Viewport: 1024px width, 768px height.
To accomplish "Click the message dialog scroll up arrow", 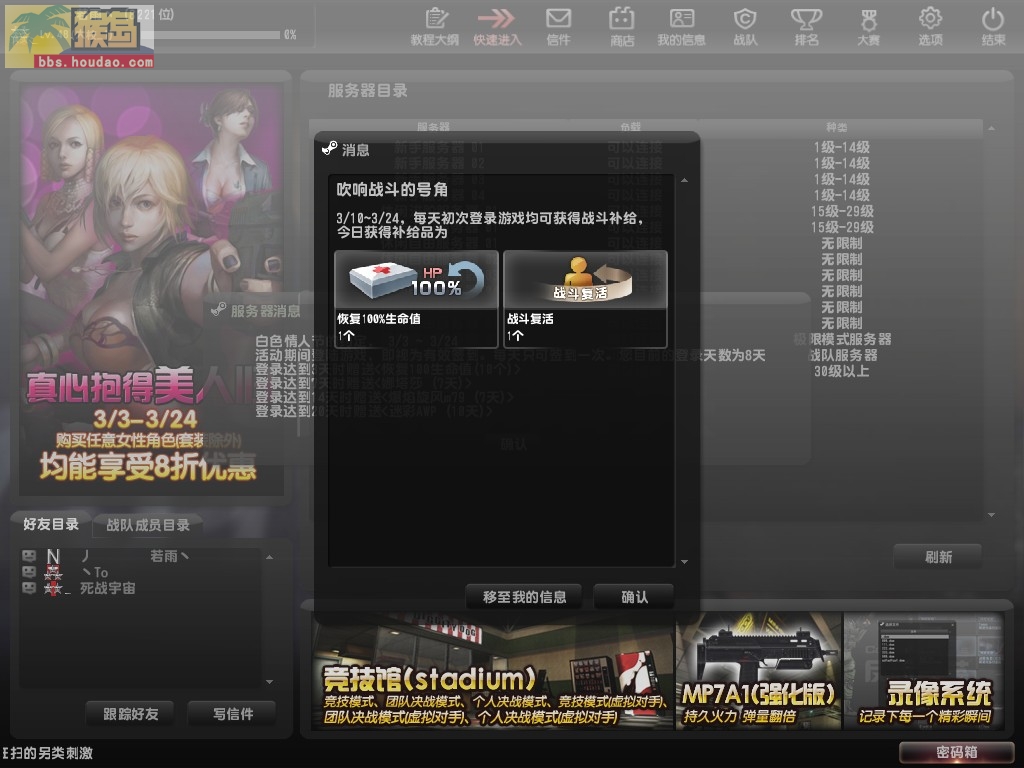I will coord(684,180).
